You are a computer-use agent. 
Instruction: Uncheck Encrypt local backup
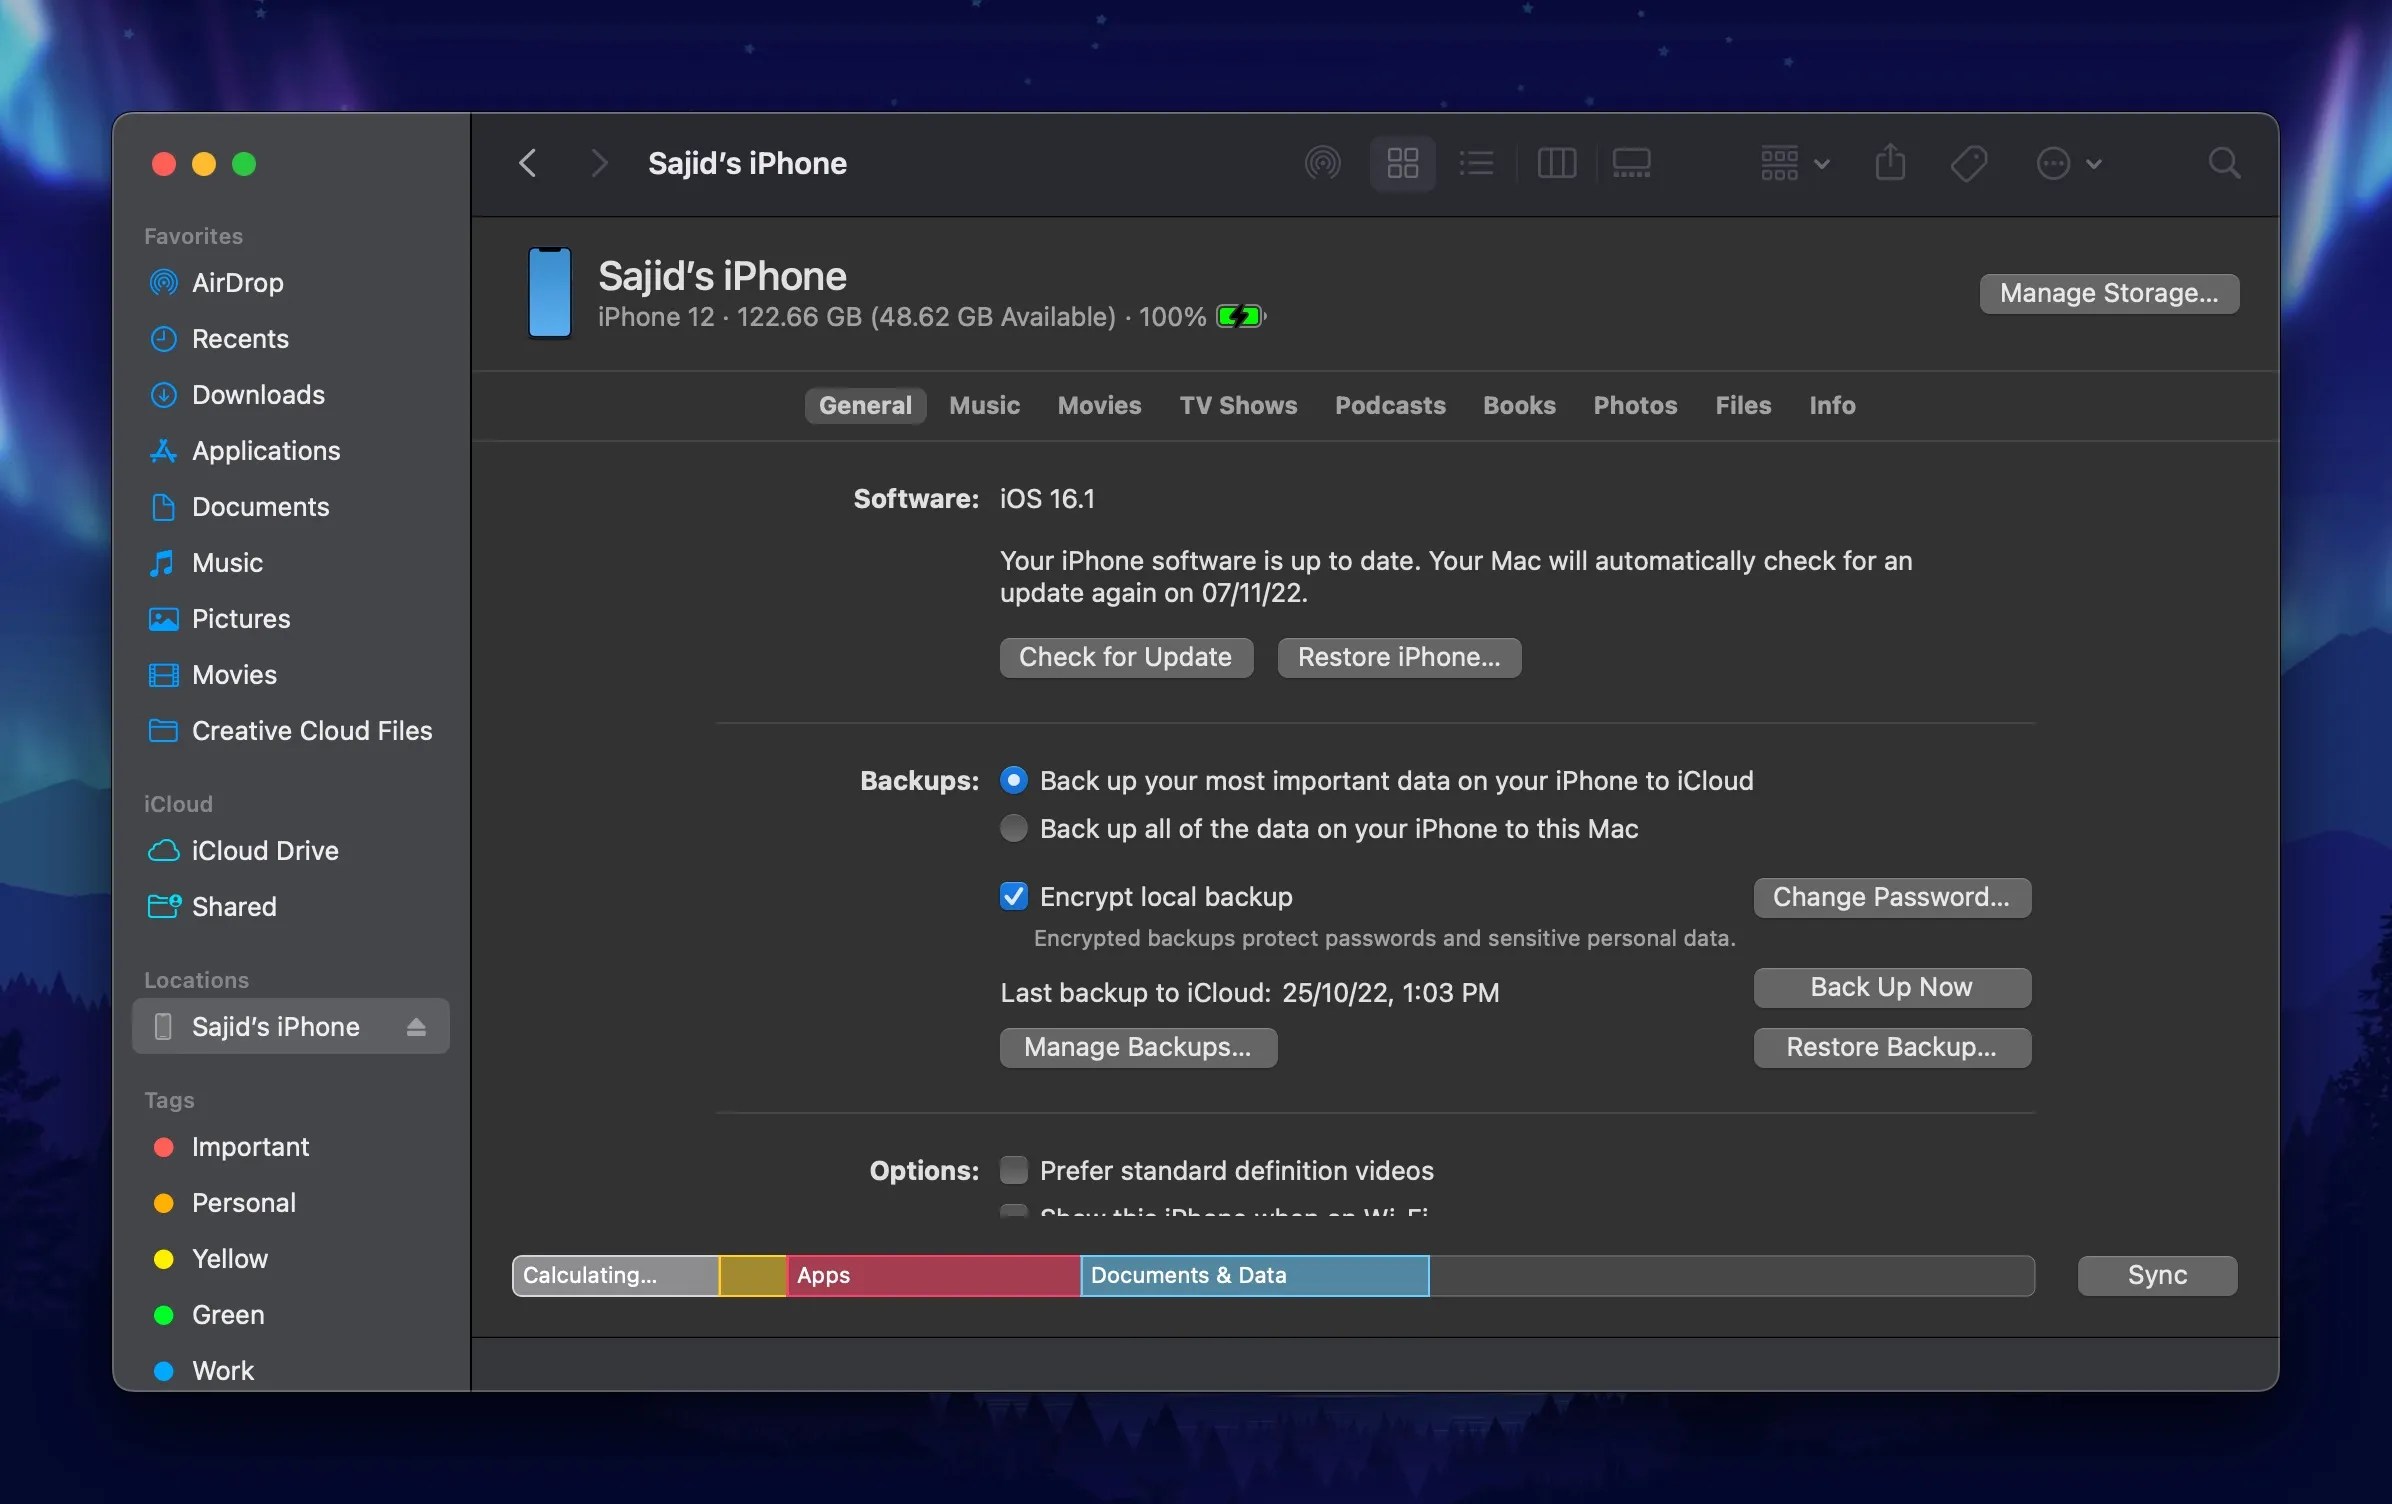(x=1013, y=896)
